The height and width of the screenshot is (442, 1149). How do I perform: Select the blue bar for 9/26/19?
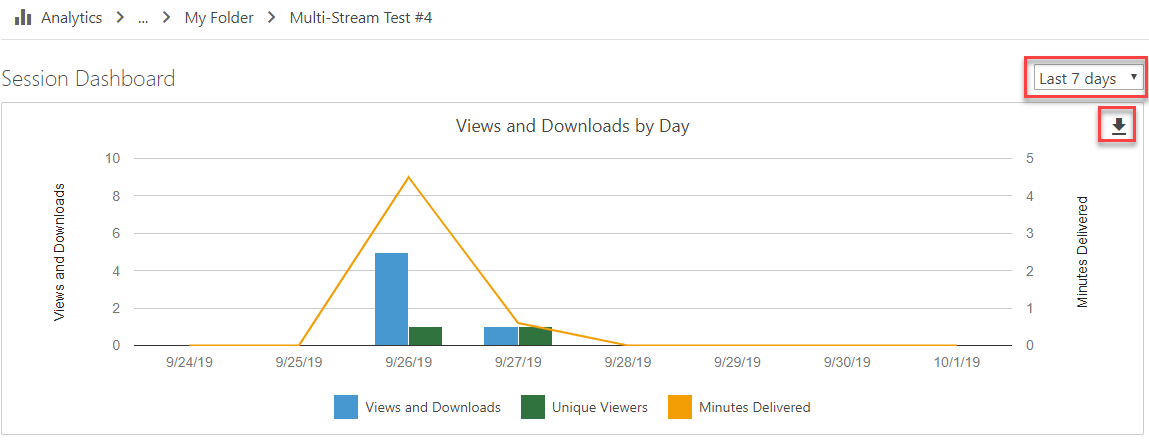pyautogui.click(x=391, y=299)
